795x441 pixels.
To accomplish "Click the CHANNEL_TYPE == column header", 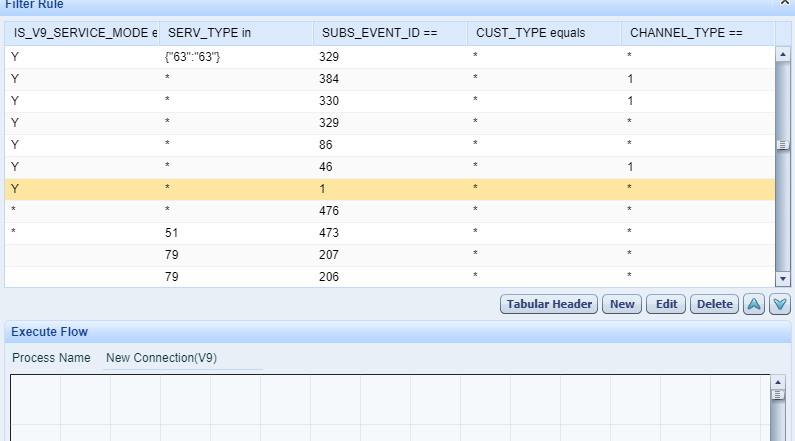I will coord(698,33).
